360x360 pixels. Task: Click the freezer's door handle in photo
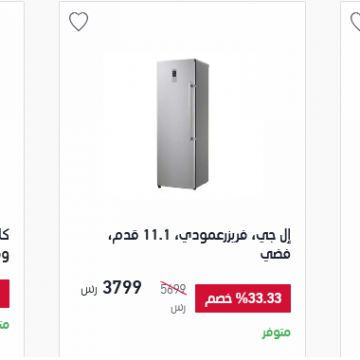[191, 112]
